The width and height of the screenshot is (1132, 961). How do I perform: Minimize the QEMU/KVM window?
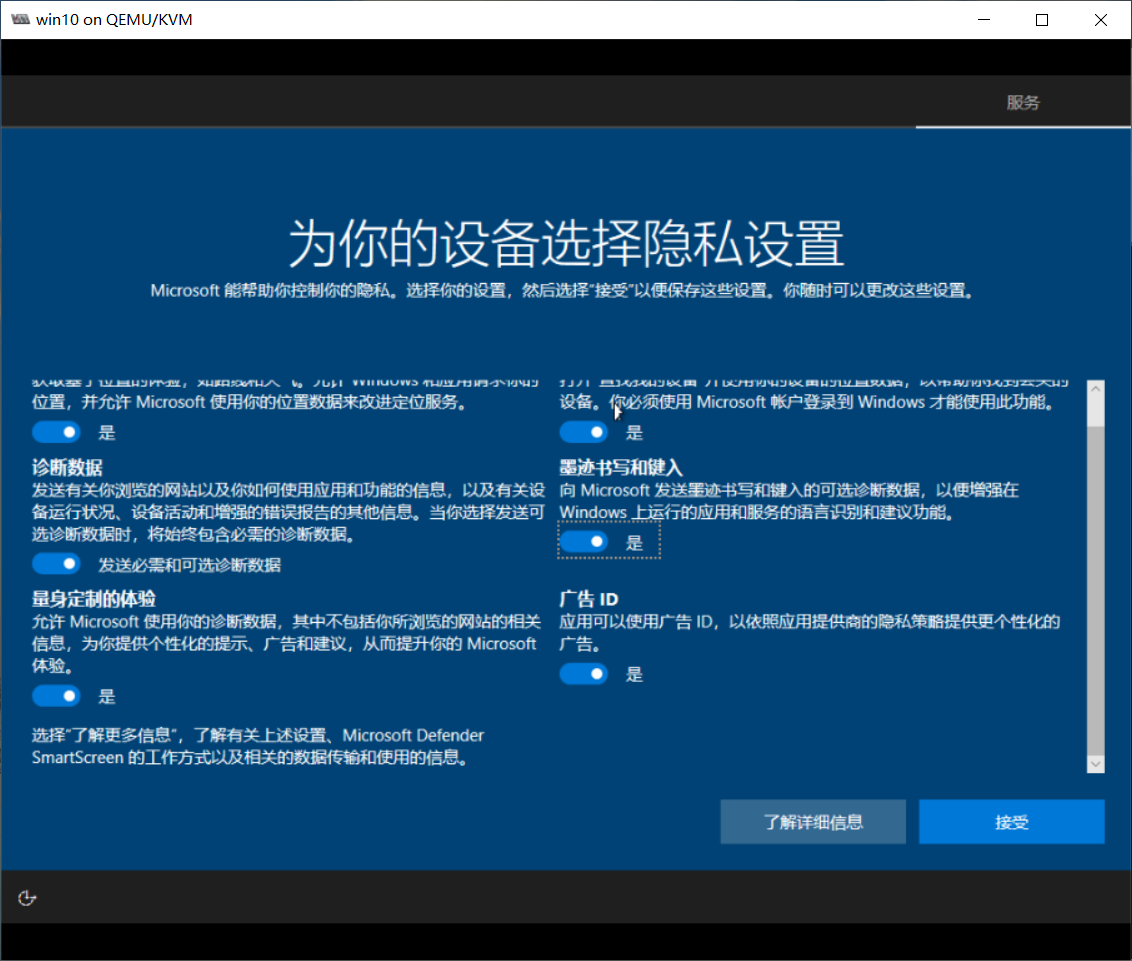pyautogui.click(x=983, y=19)
